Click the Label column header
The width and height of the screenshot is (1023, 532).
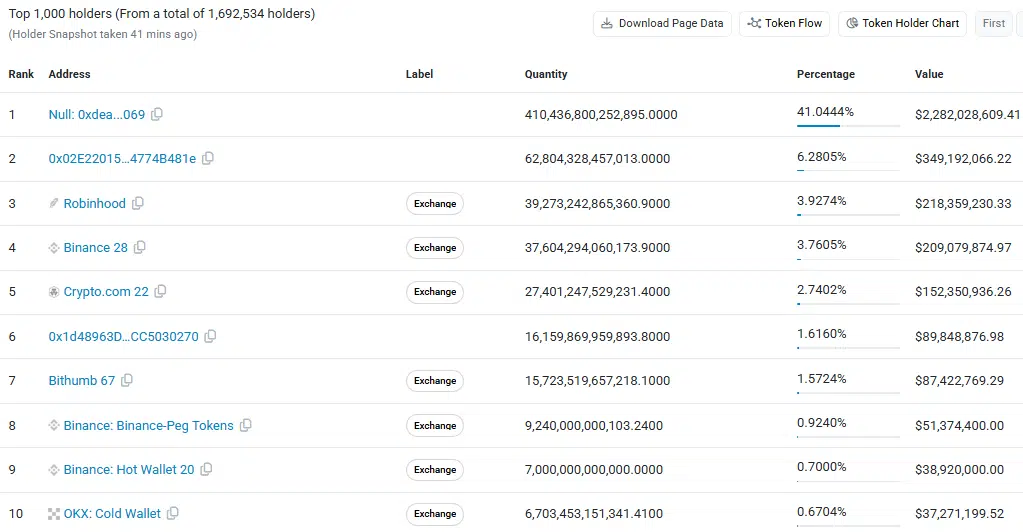point(419,74)
